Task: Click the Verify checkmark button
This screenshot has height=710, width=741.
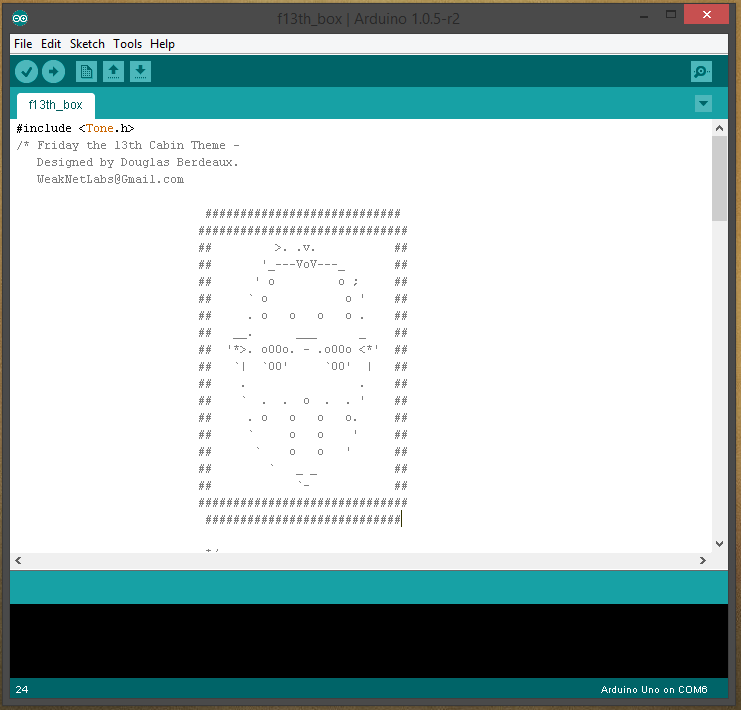Action: 26,72
